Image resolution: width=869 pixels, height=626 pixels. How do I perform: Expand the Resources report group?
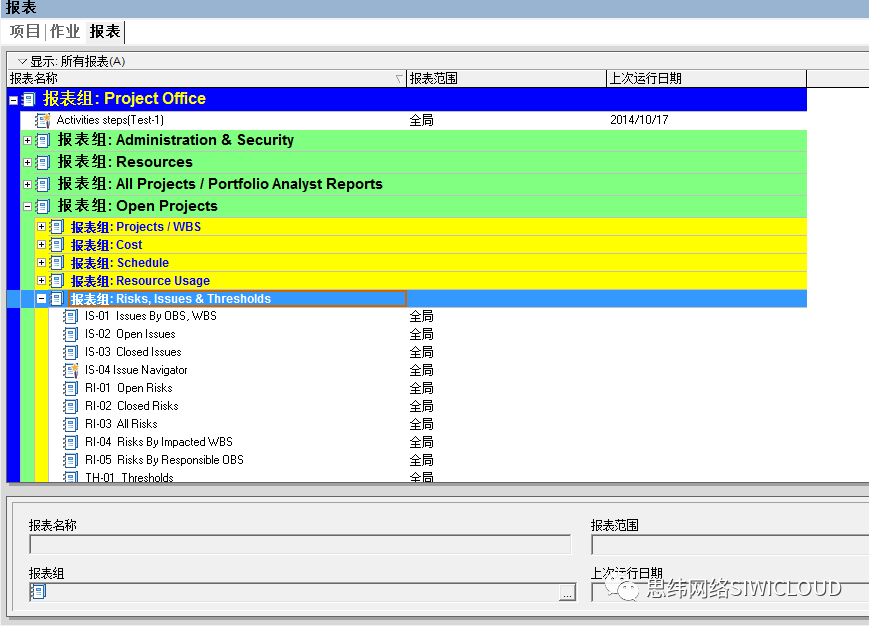click(27, 162)
